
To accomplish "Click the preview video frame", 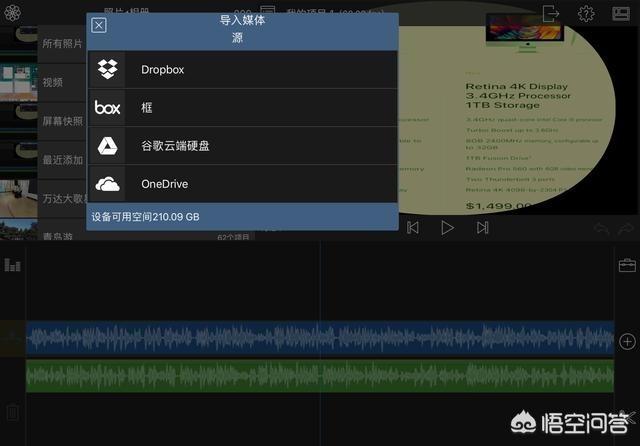I will [x=518, y=118].
